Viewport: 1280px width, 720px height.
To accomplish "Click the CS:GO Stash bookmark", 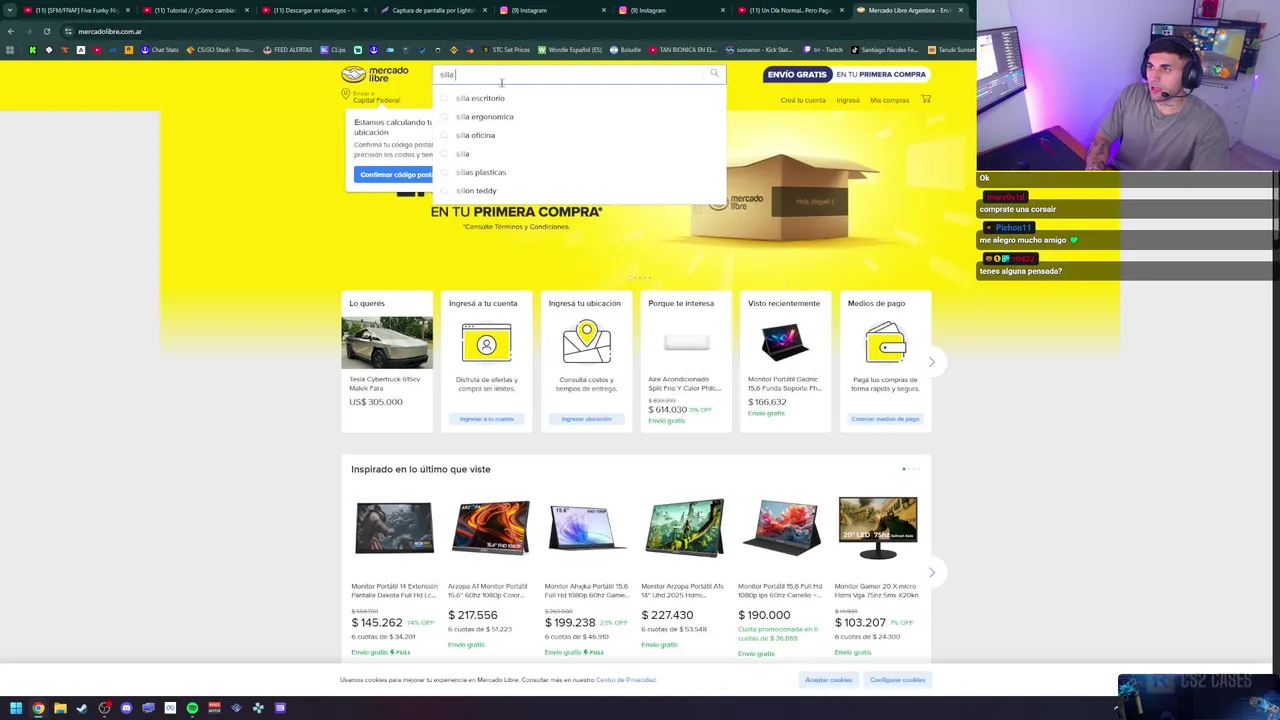I will 219,50.
